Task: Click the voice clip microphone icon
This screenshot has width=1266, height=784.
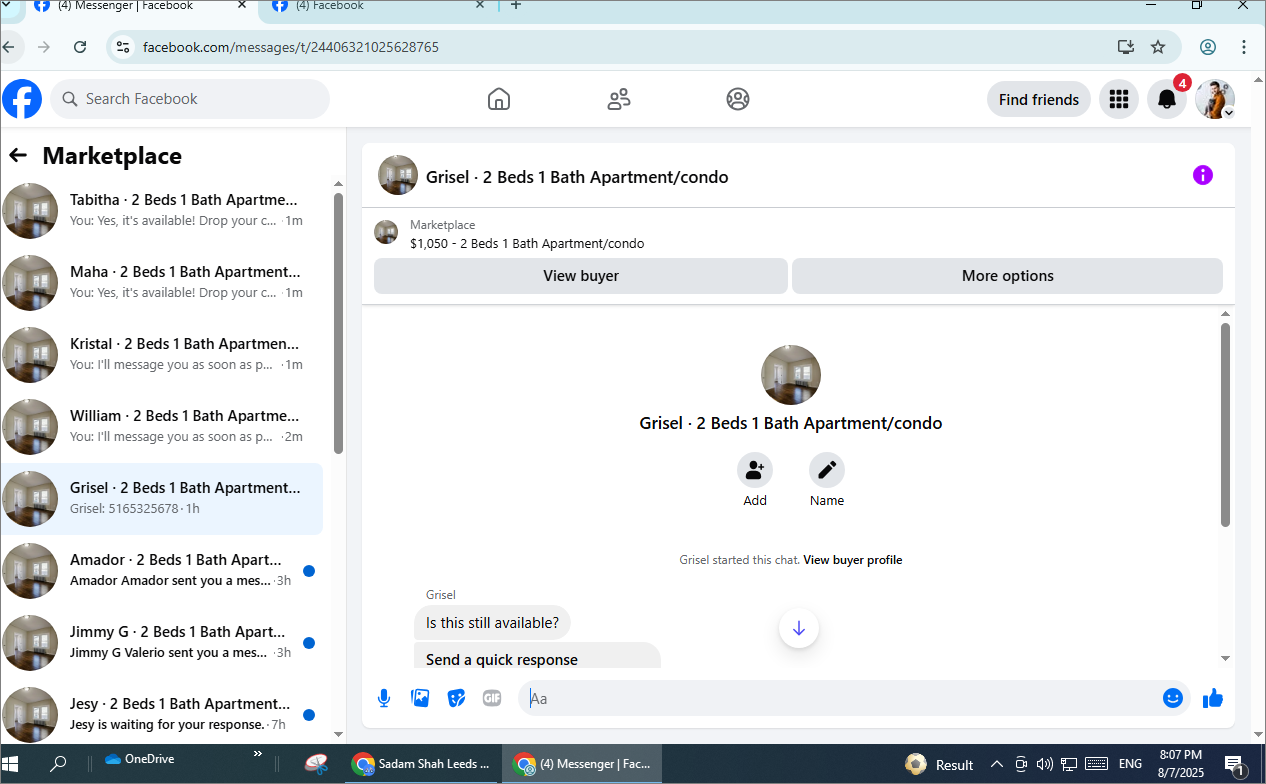Action: tap(383, 698)
